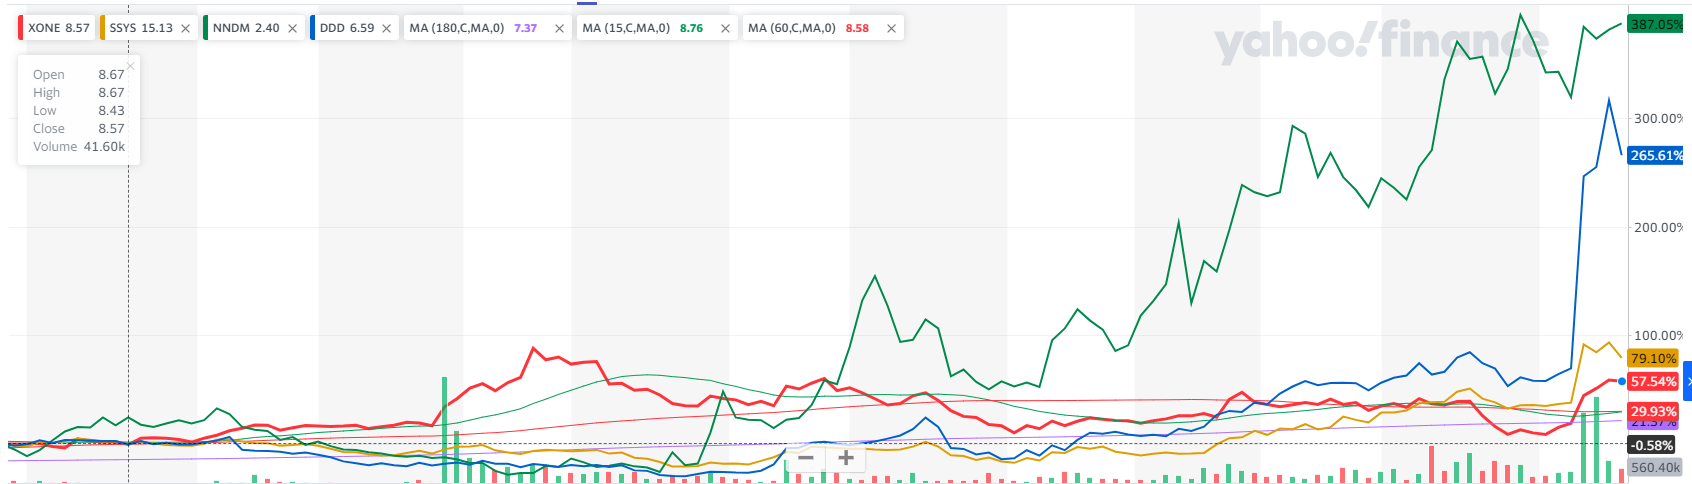Close the Open/High/Low/Close tooltip box
Image resolution: width=1692 pixels, height=484 pixels.
coord(130,66)
